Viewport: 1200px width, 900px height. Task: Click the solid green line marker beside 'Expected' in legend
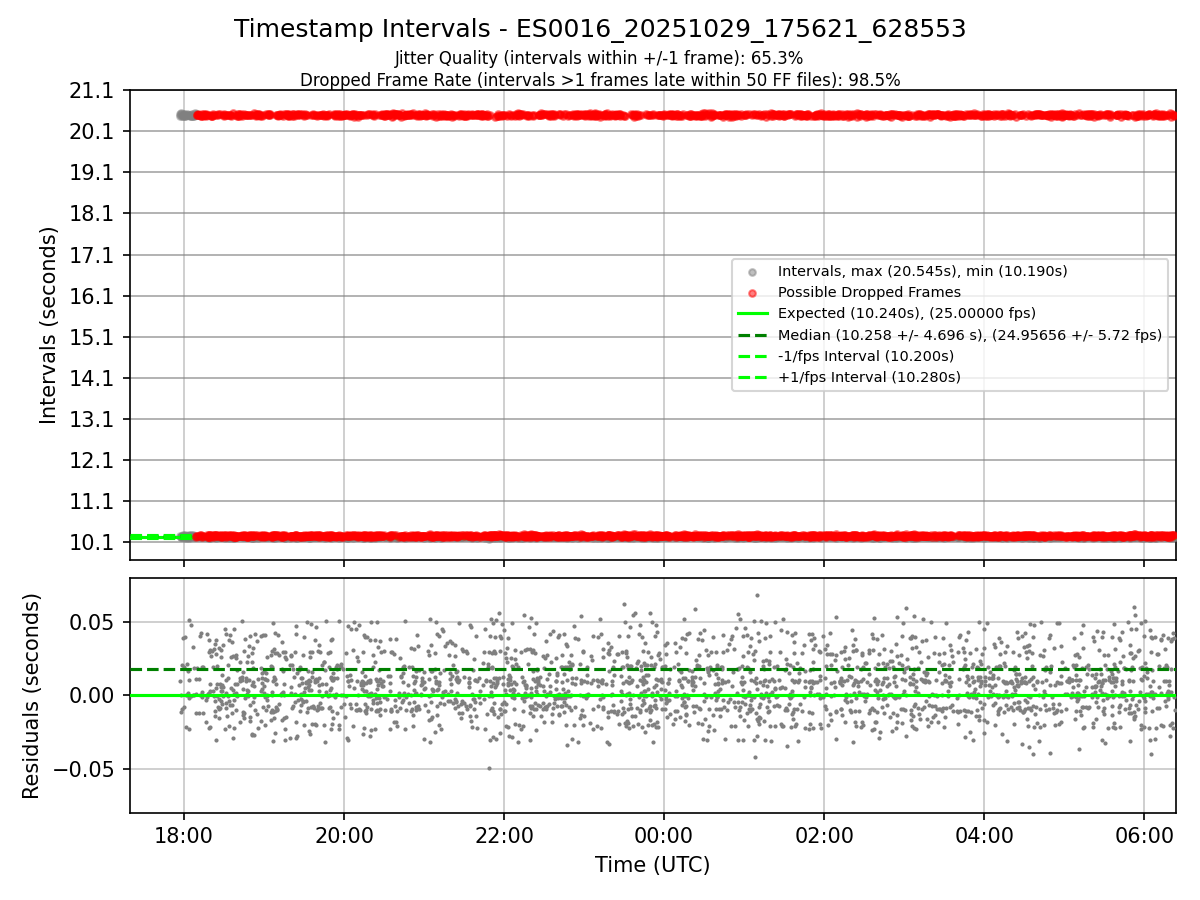click(x=753, y=314)
